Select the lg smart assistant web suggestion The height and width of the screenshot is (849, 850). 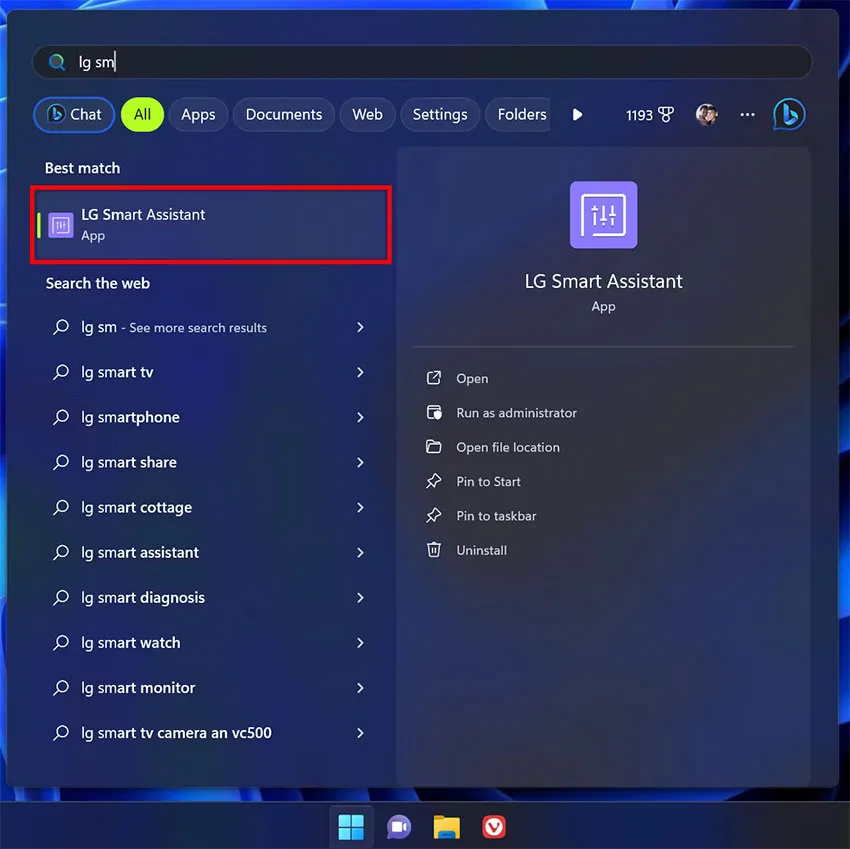coord(211,552)
